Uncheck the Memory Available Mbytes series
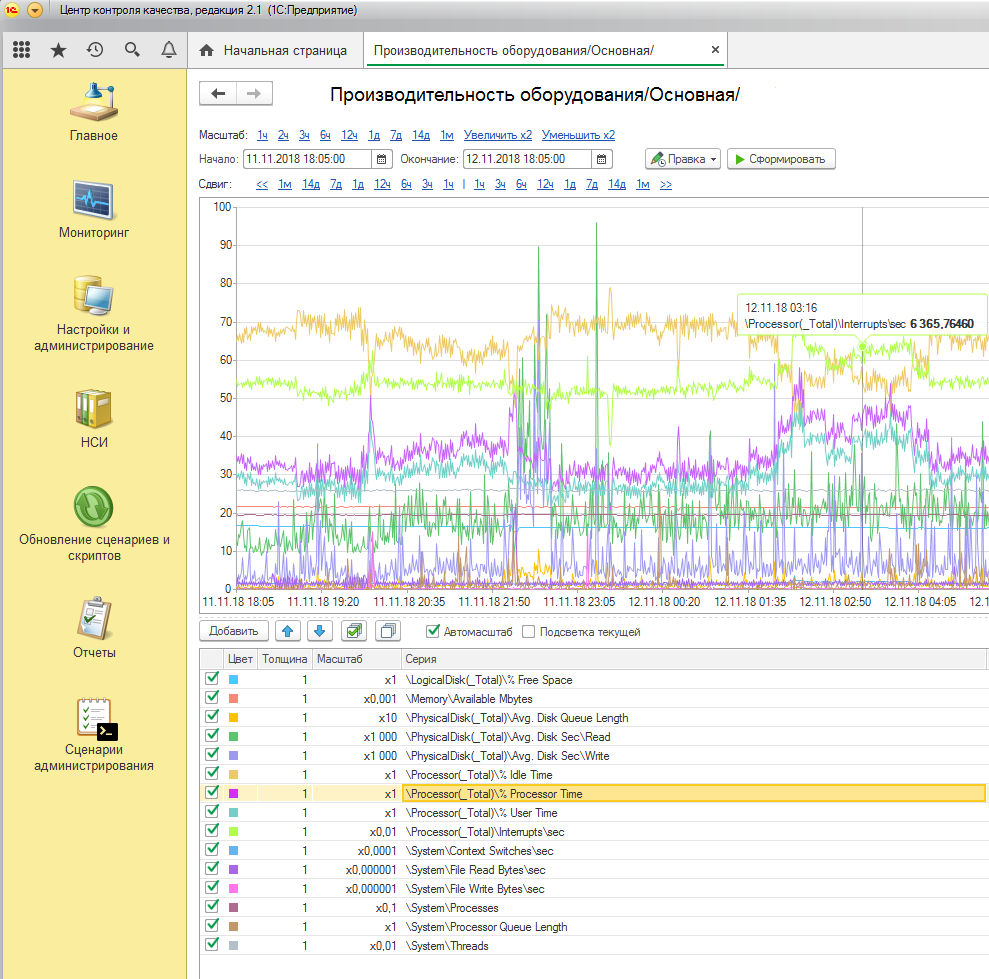The image size is (989, 979). (x=212, y=698)
